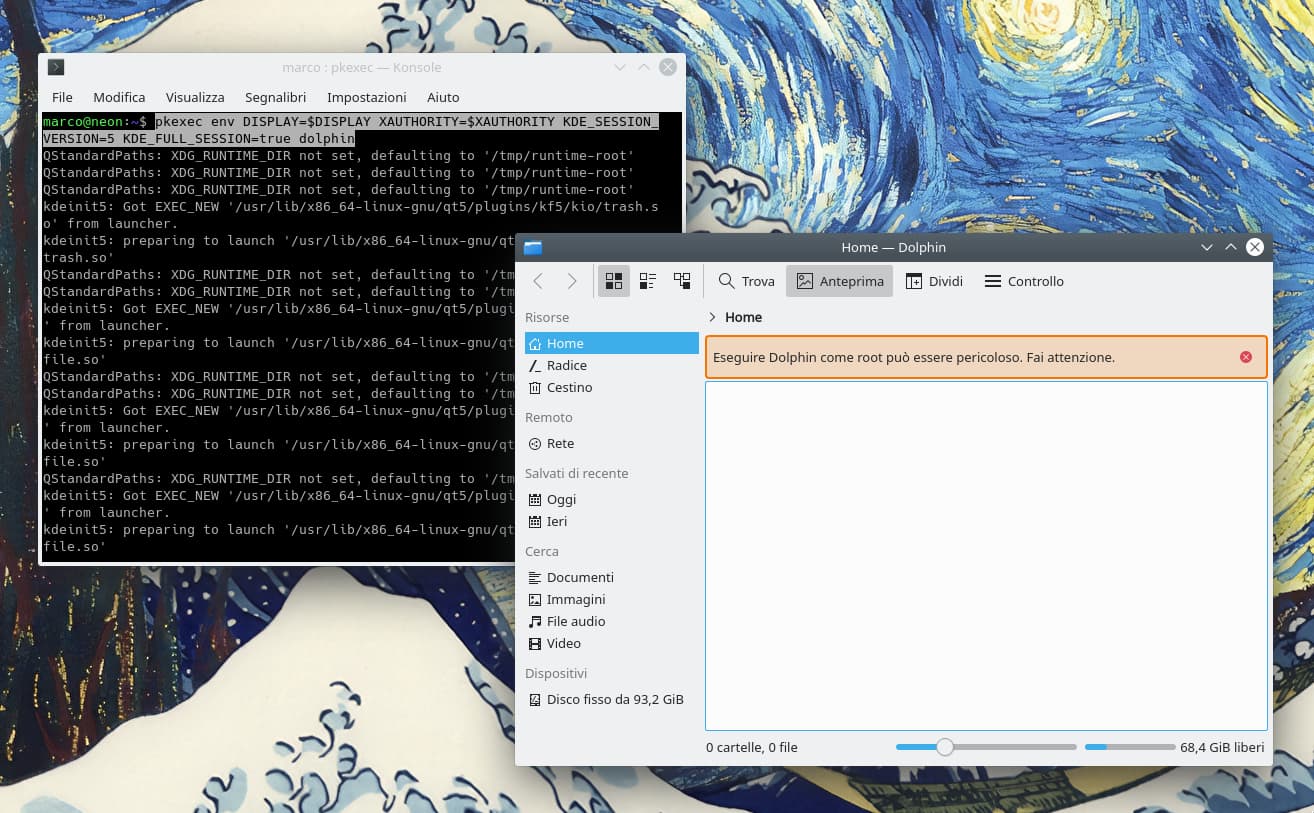
Task: Search for Immagini in sidebar
Action: pos(612,599)
